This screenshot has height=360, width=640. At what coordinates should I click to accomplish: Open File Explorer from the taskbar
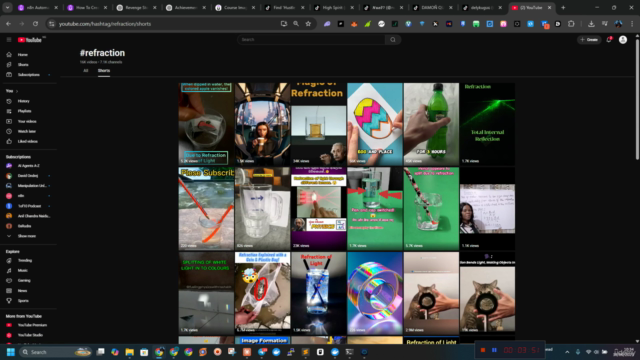click(129, 352)
